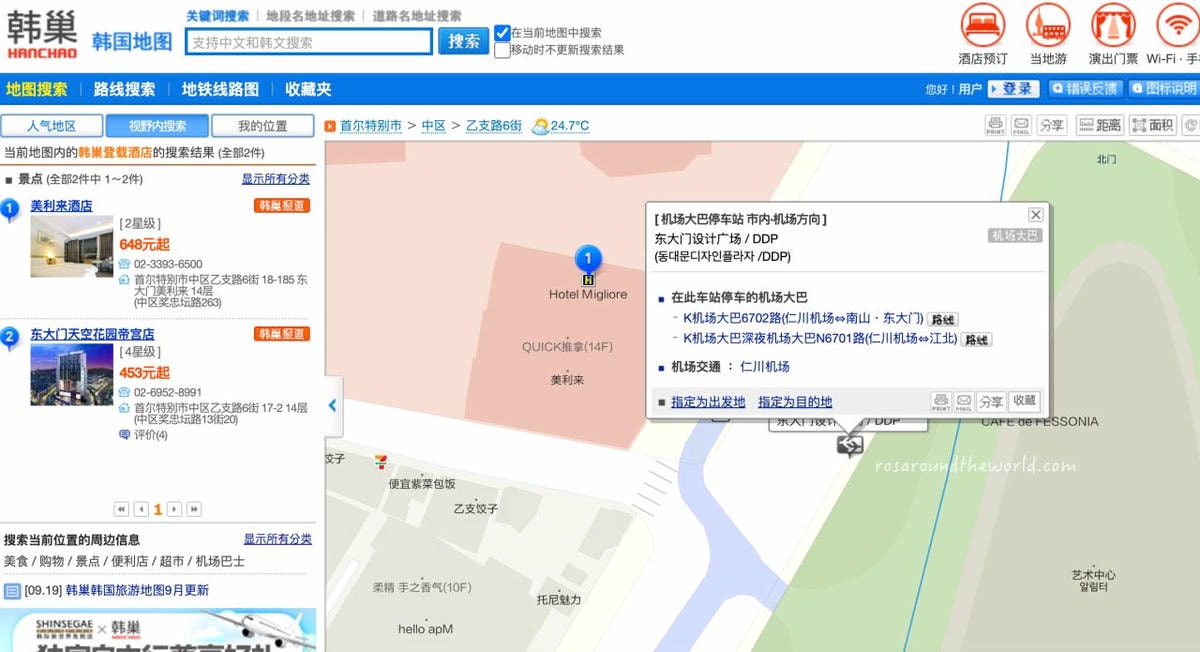
Task: Click 指定为出发地 link in popup
Action: click(x=708, y=402)
